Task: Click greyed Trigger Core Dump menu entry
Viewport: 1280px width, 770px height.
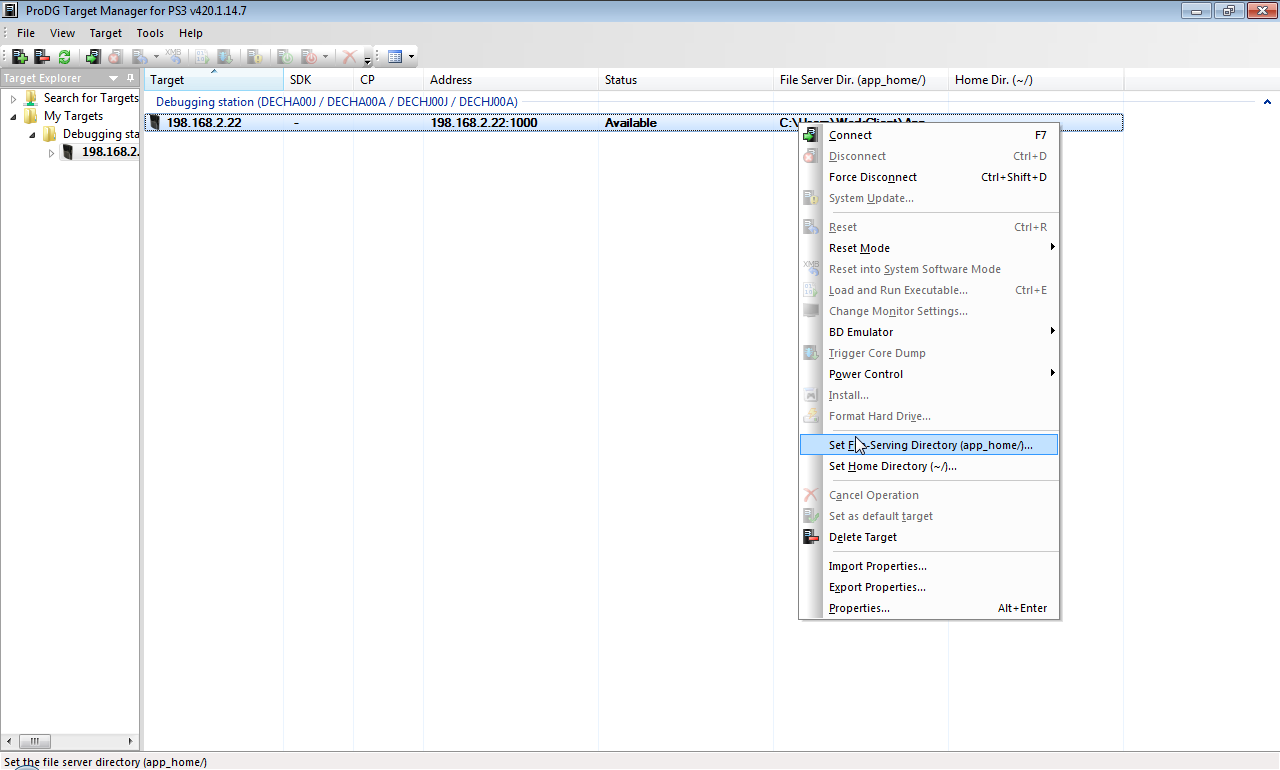Action: tap(929, 353)
